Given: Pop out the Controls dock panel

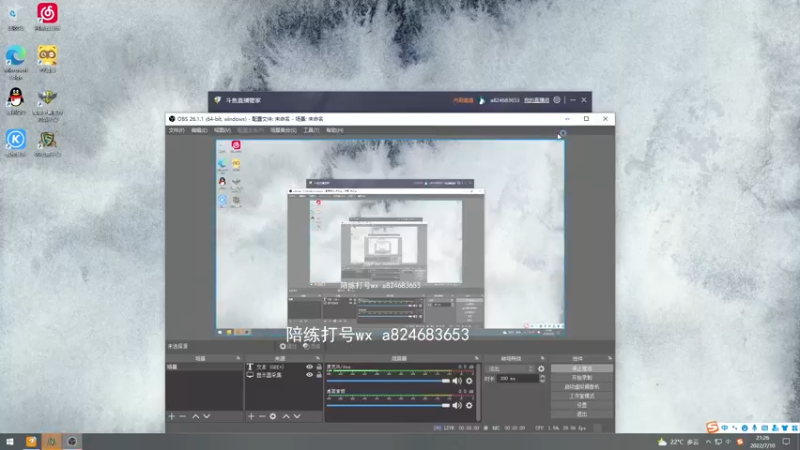Looking at the screenshot, I should (609, 359).
